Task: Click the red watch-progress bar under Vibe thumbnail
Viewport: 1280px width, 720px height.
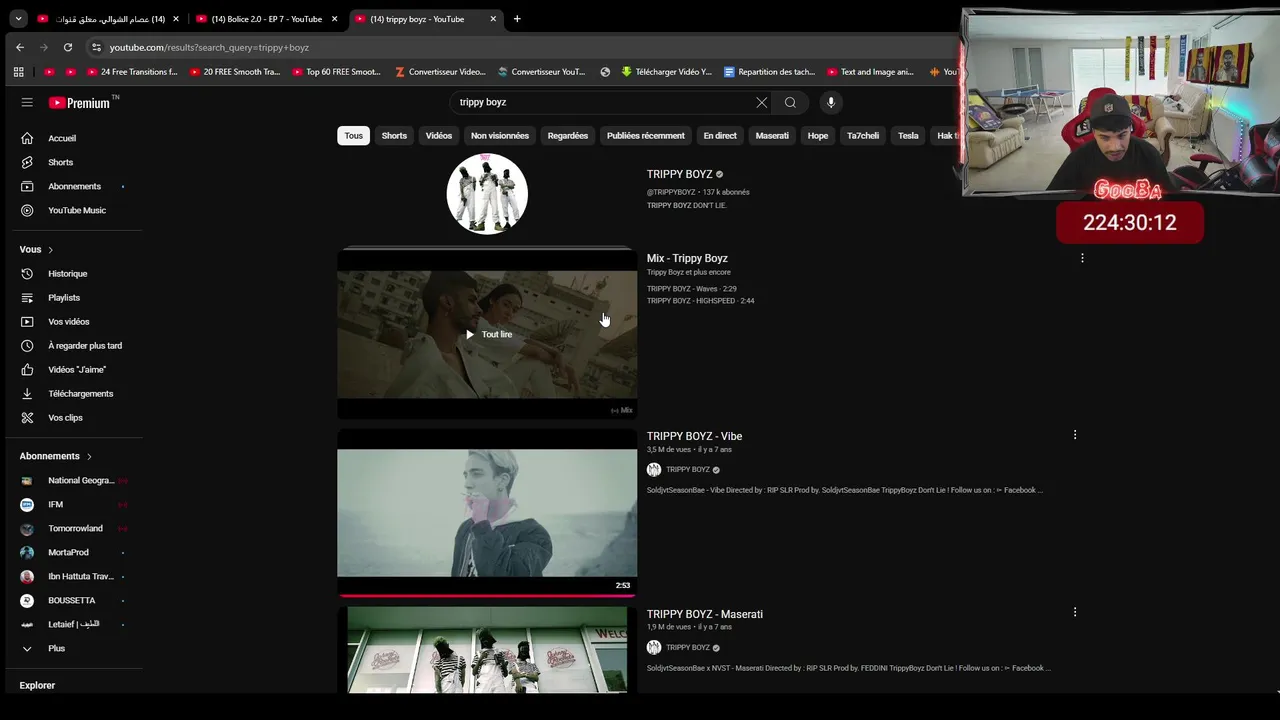Action: 487,594
